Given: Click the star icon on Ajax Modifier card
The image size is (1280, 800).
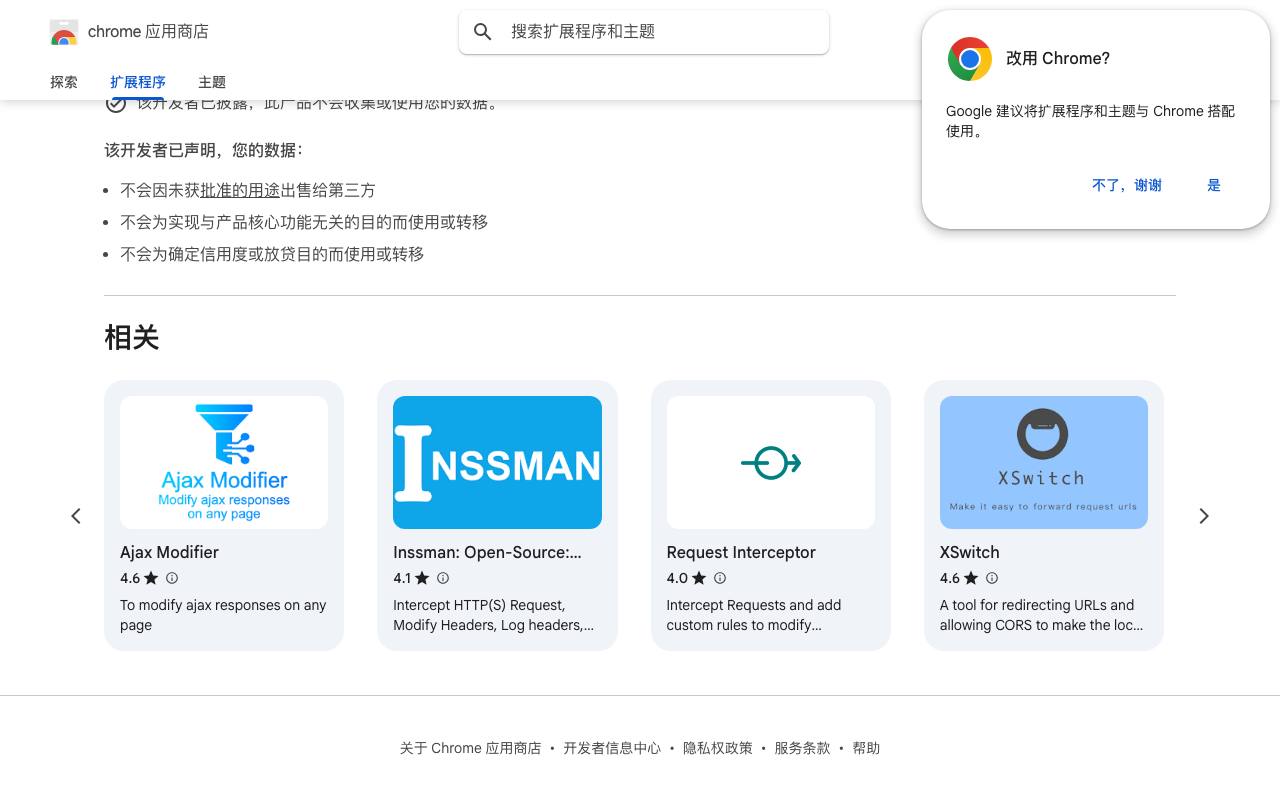Looking at the screenshot, I should click(x=151, y=578).
